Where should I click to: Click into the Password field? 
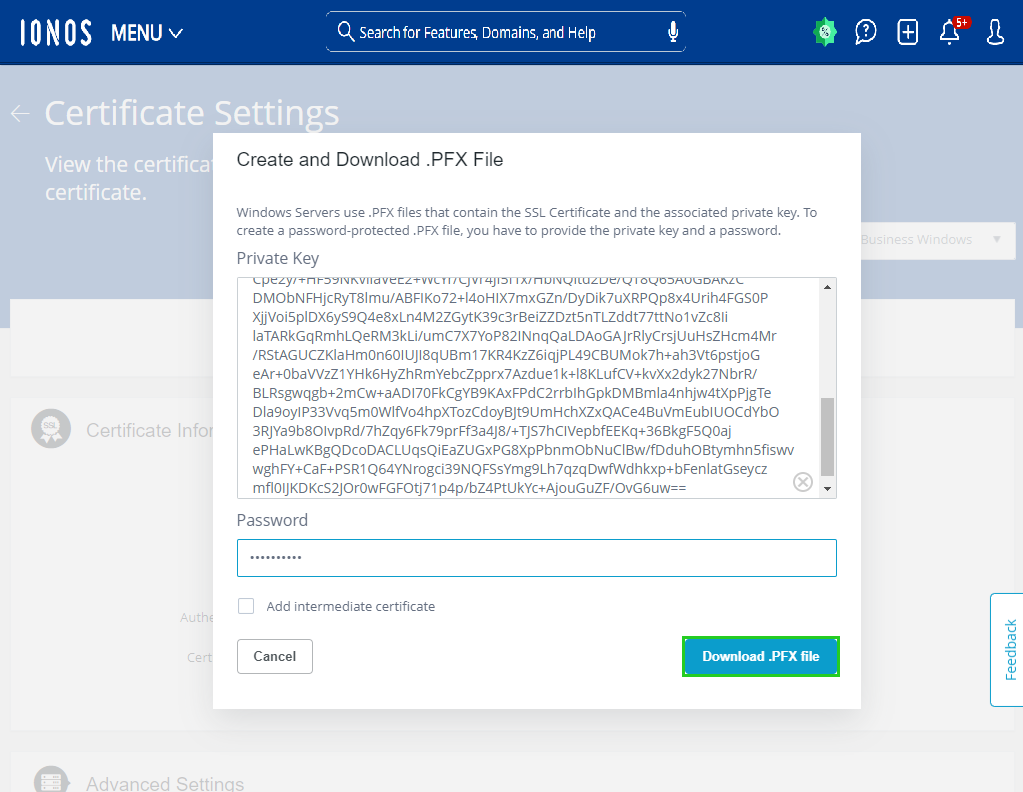coord(536,558)
